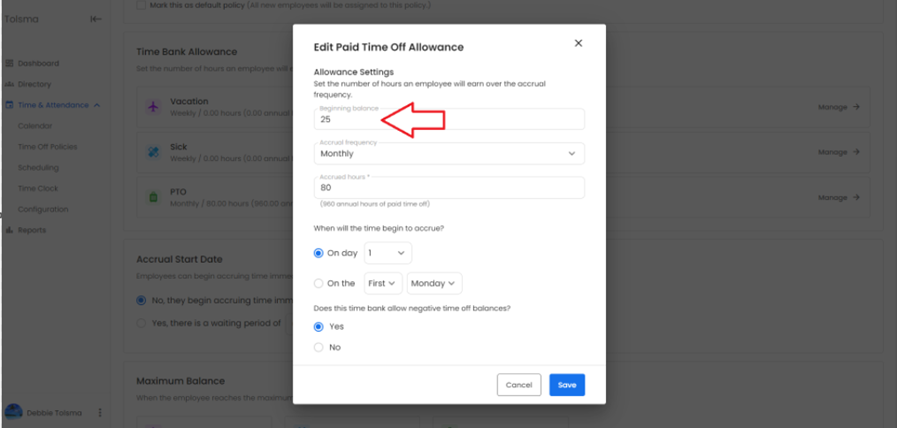Select the "On day" radio button
897x428 pixels.
point(319,254)
